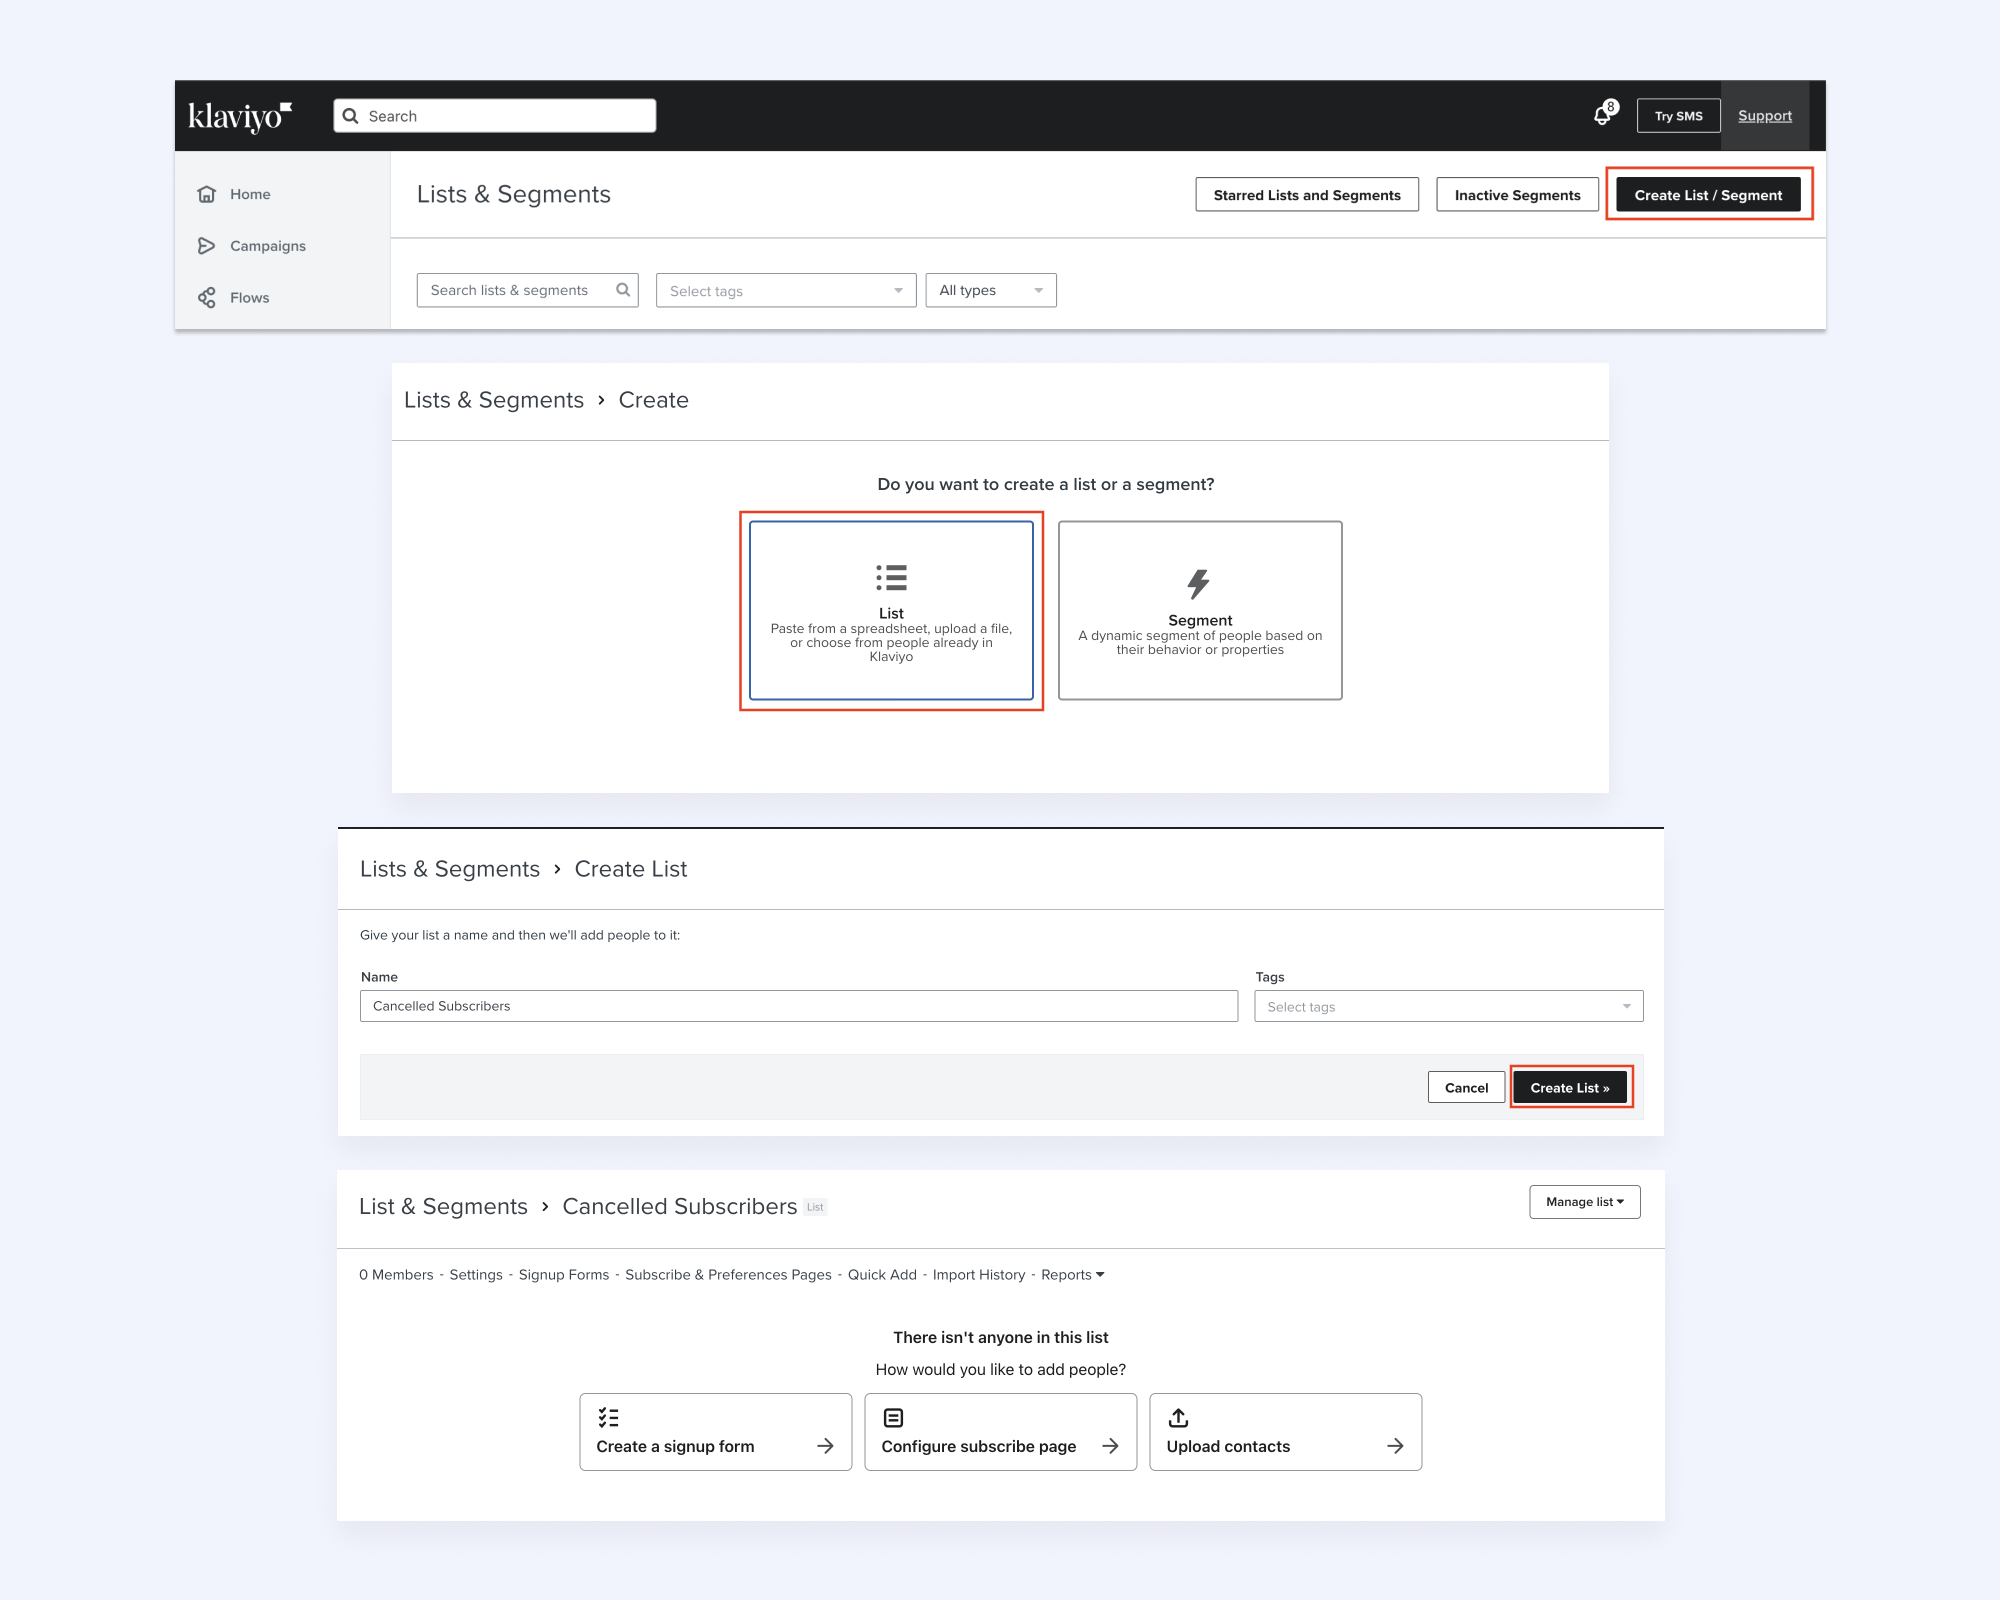Choose the List card option
2000x1600 pixels.
(x=891, y=610)
